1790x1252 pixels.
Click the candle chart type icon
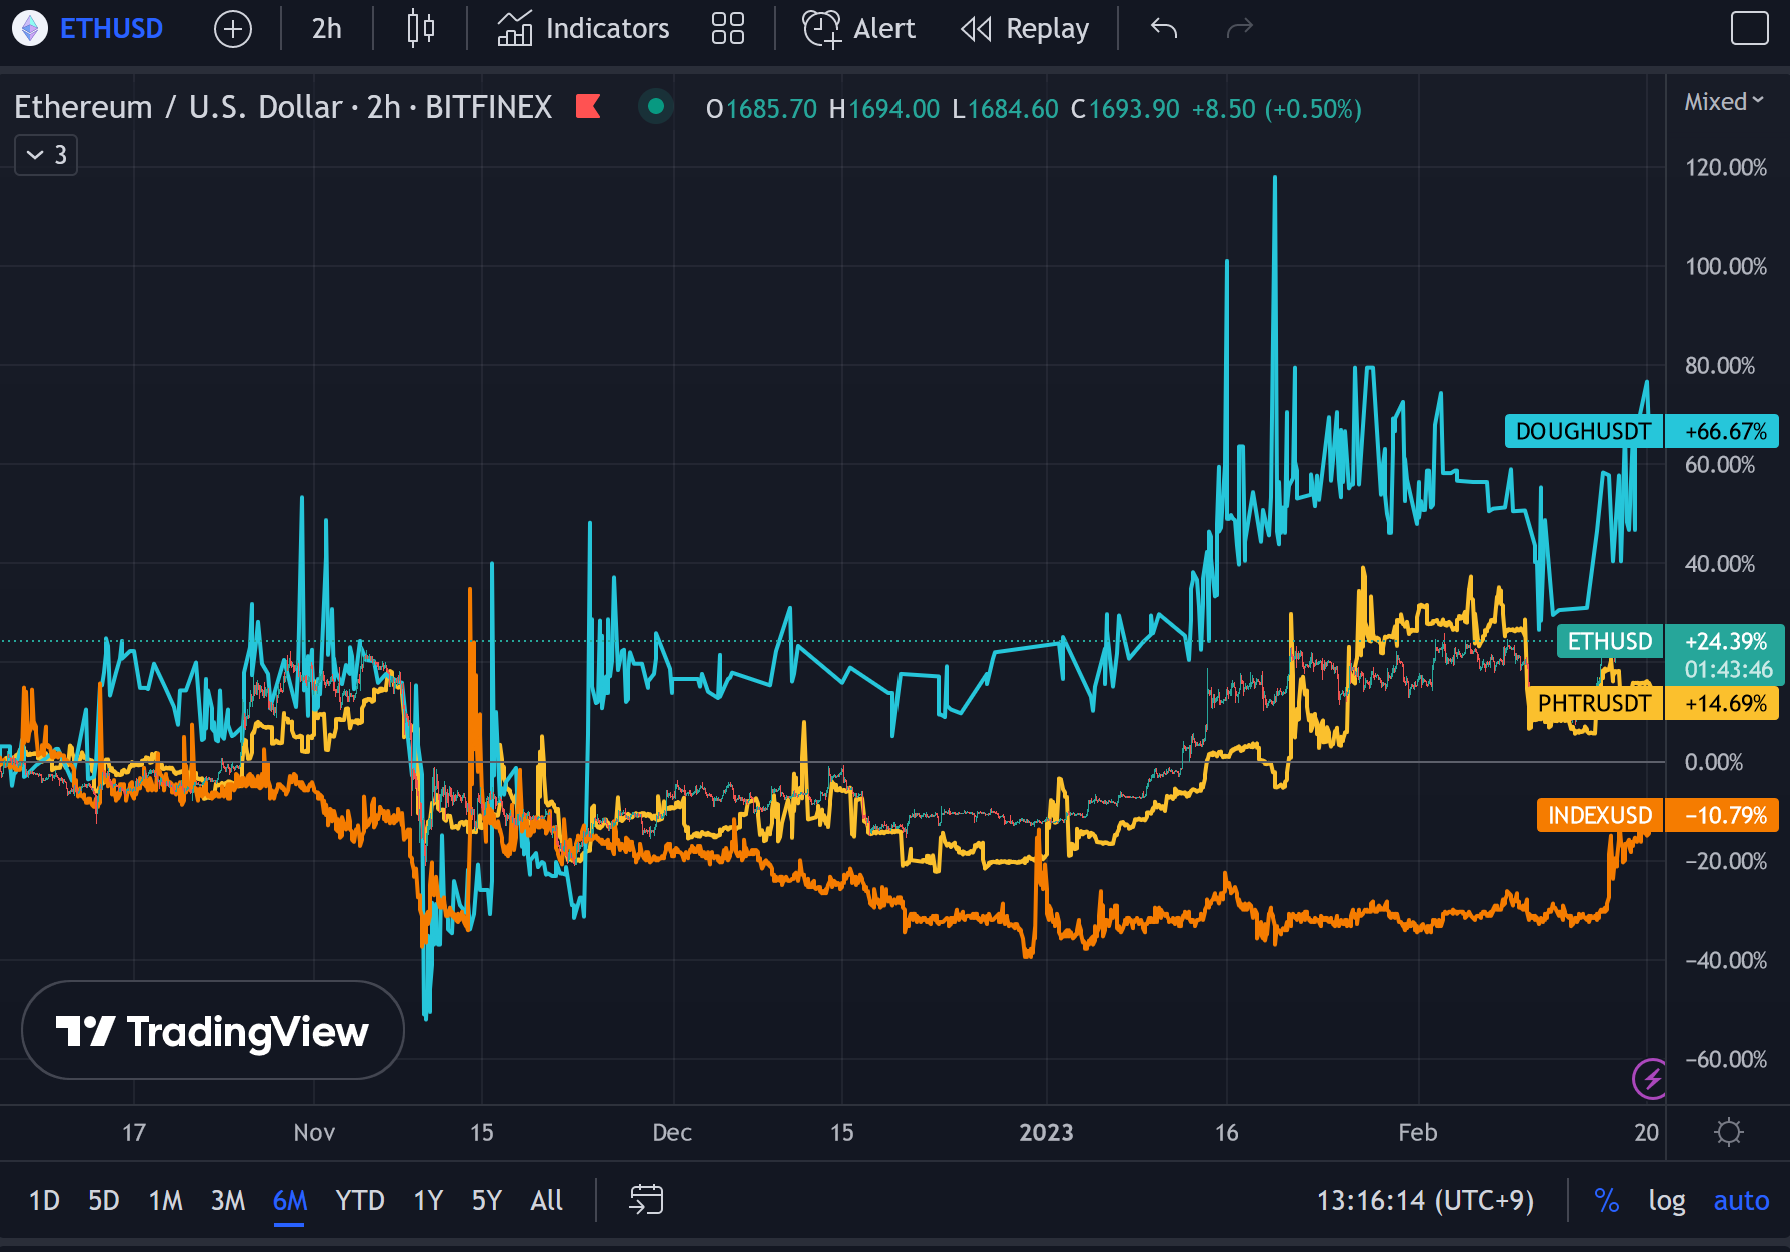(420, 28)
